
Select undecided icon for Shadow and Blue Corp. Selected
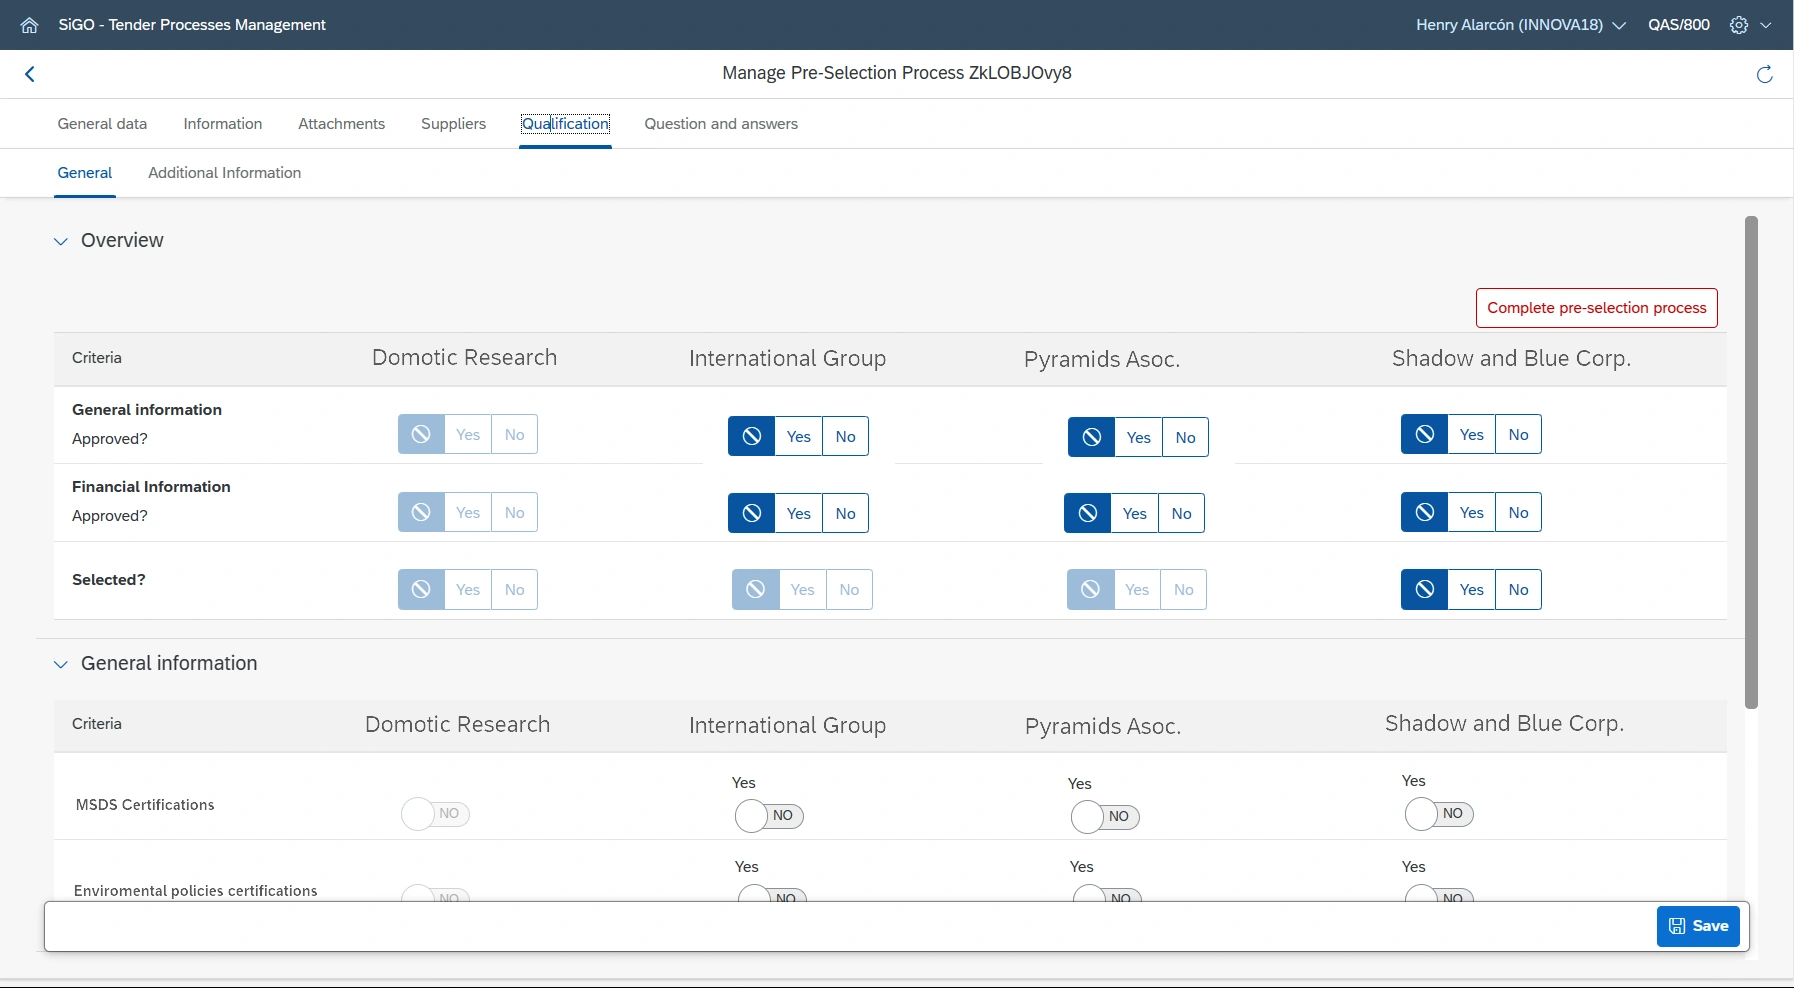tap(1424, 590)
